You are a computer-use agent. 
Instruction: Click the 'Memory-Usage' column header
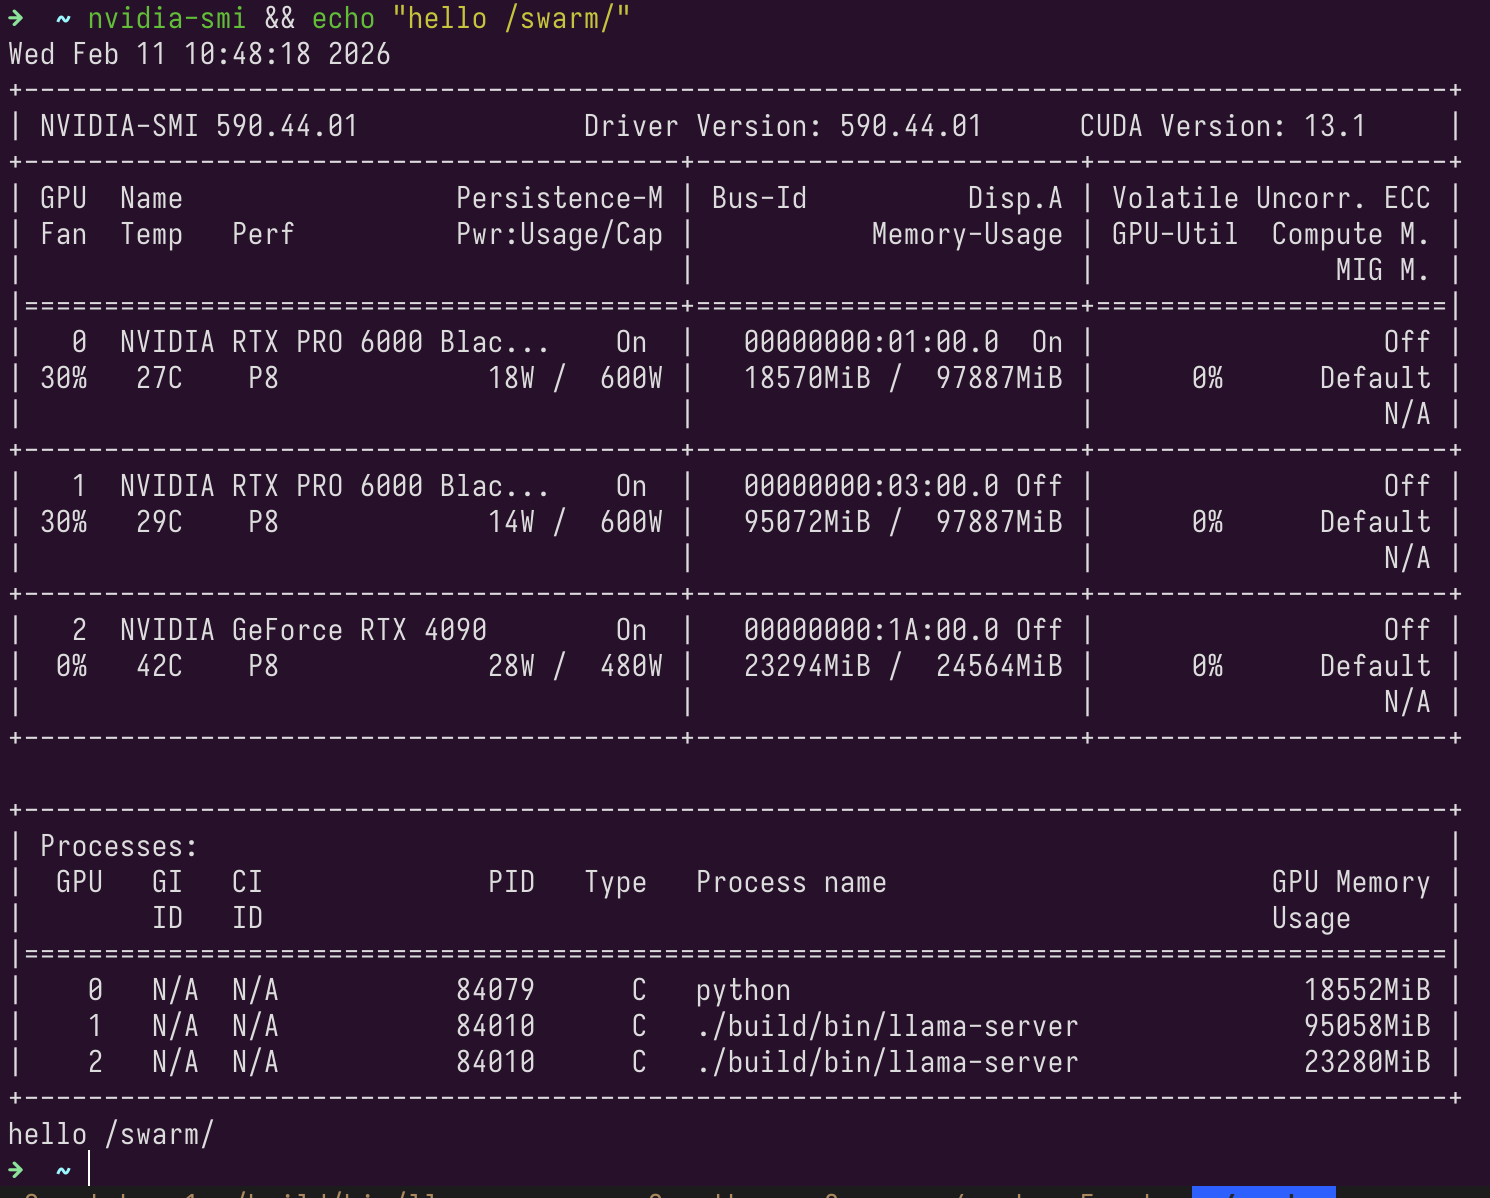pyautogui.click(x=967, y=234)
